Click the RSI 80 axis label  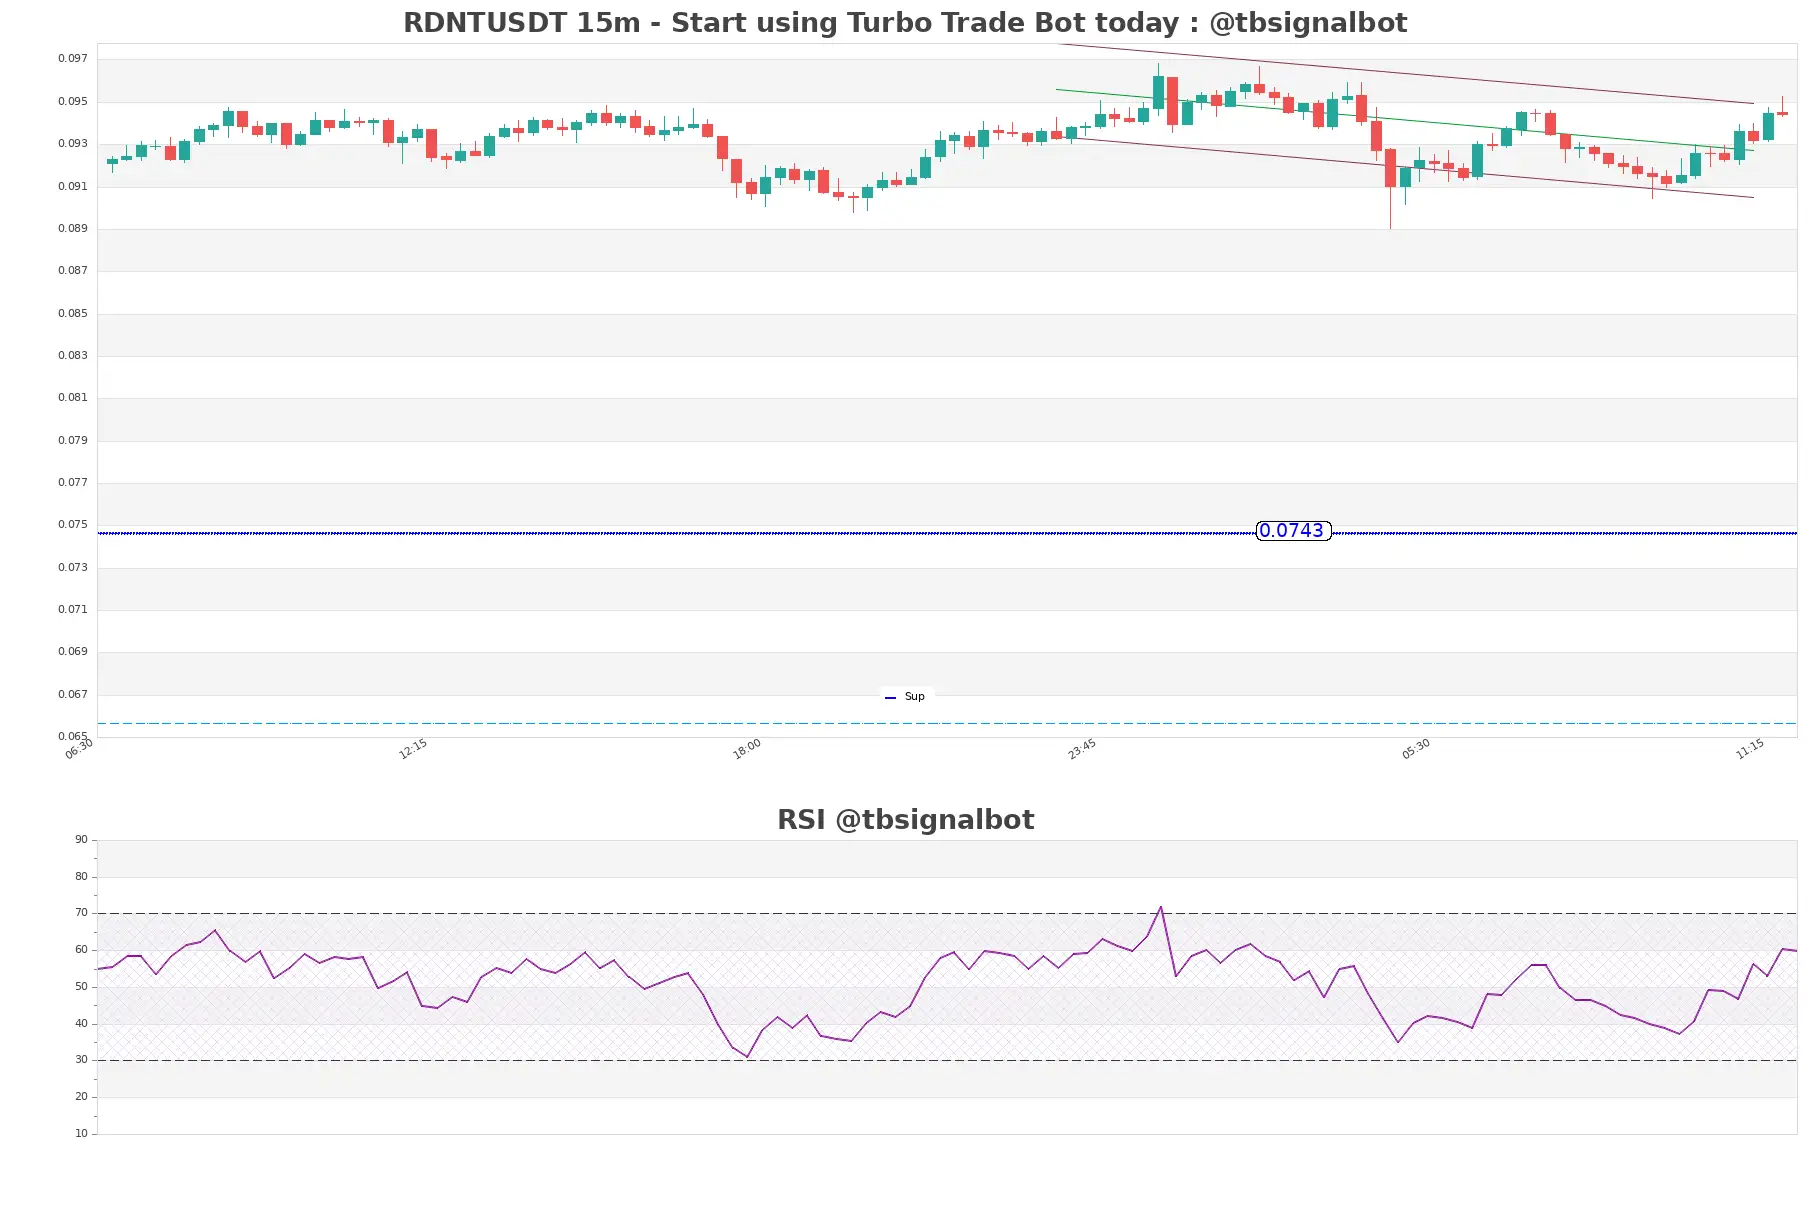pos(81,876)
